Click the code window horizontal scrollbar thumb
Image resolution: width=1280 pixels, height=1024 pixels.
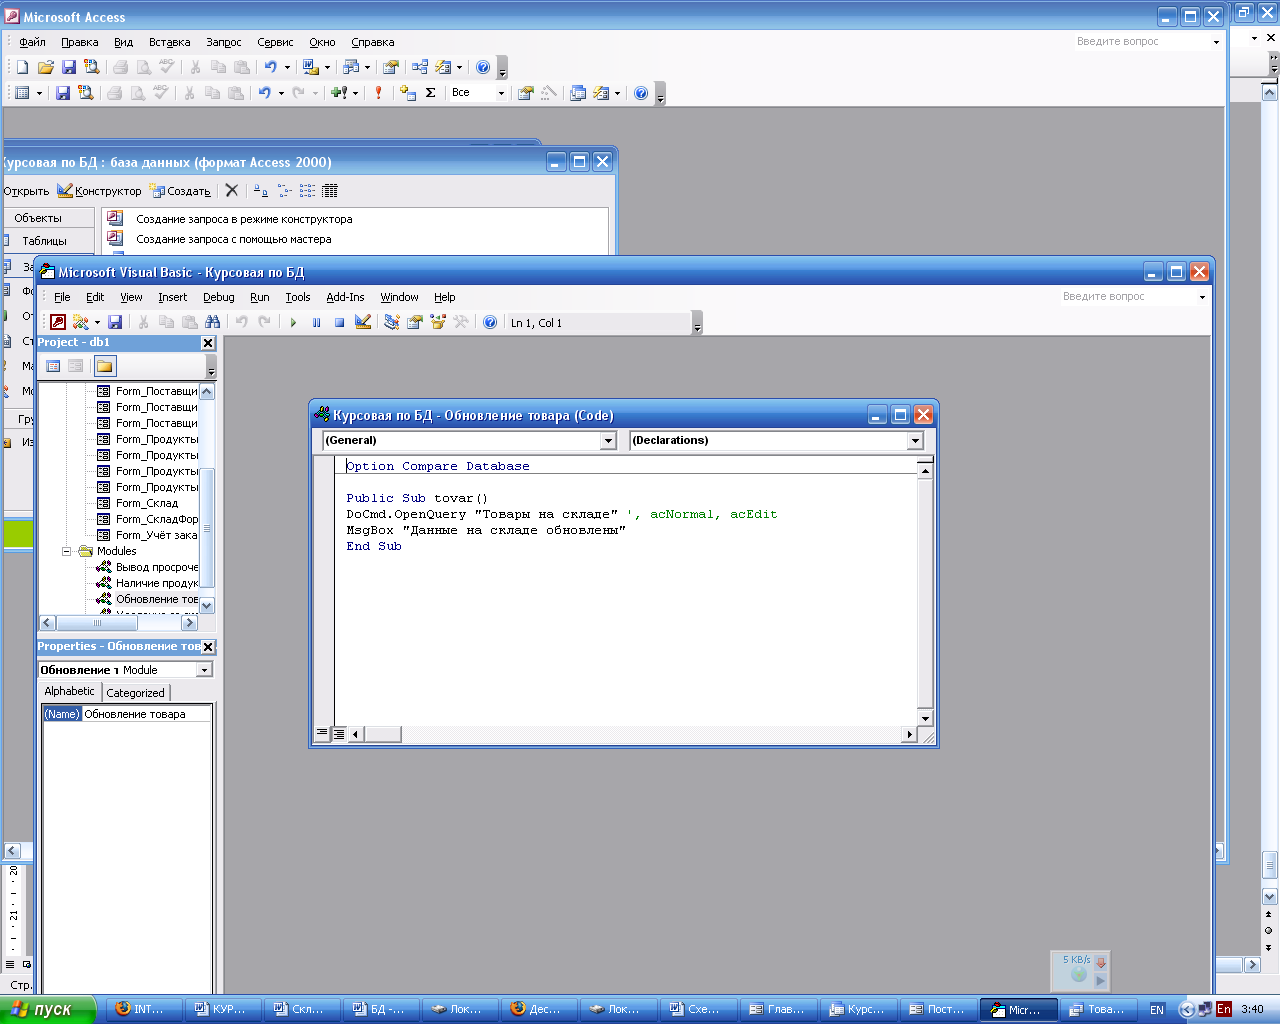pos(383,734)
